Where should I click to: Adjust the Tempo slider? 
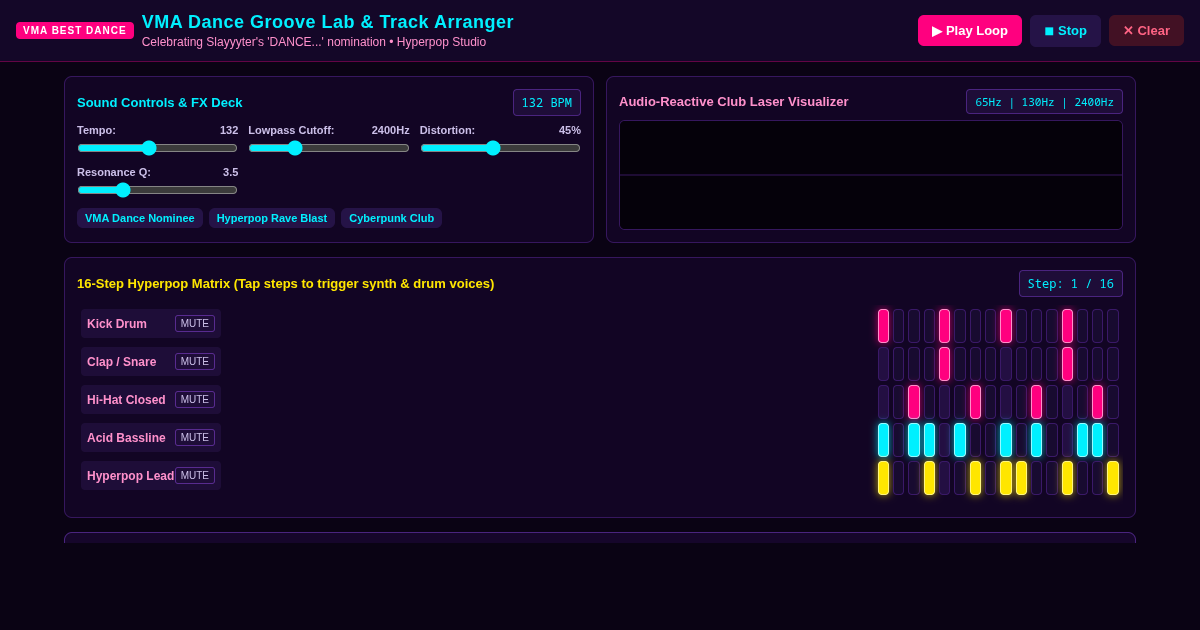click(158, 148)
